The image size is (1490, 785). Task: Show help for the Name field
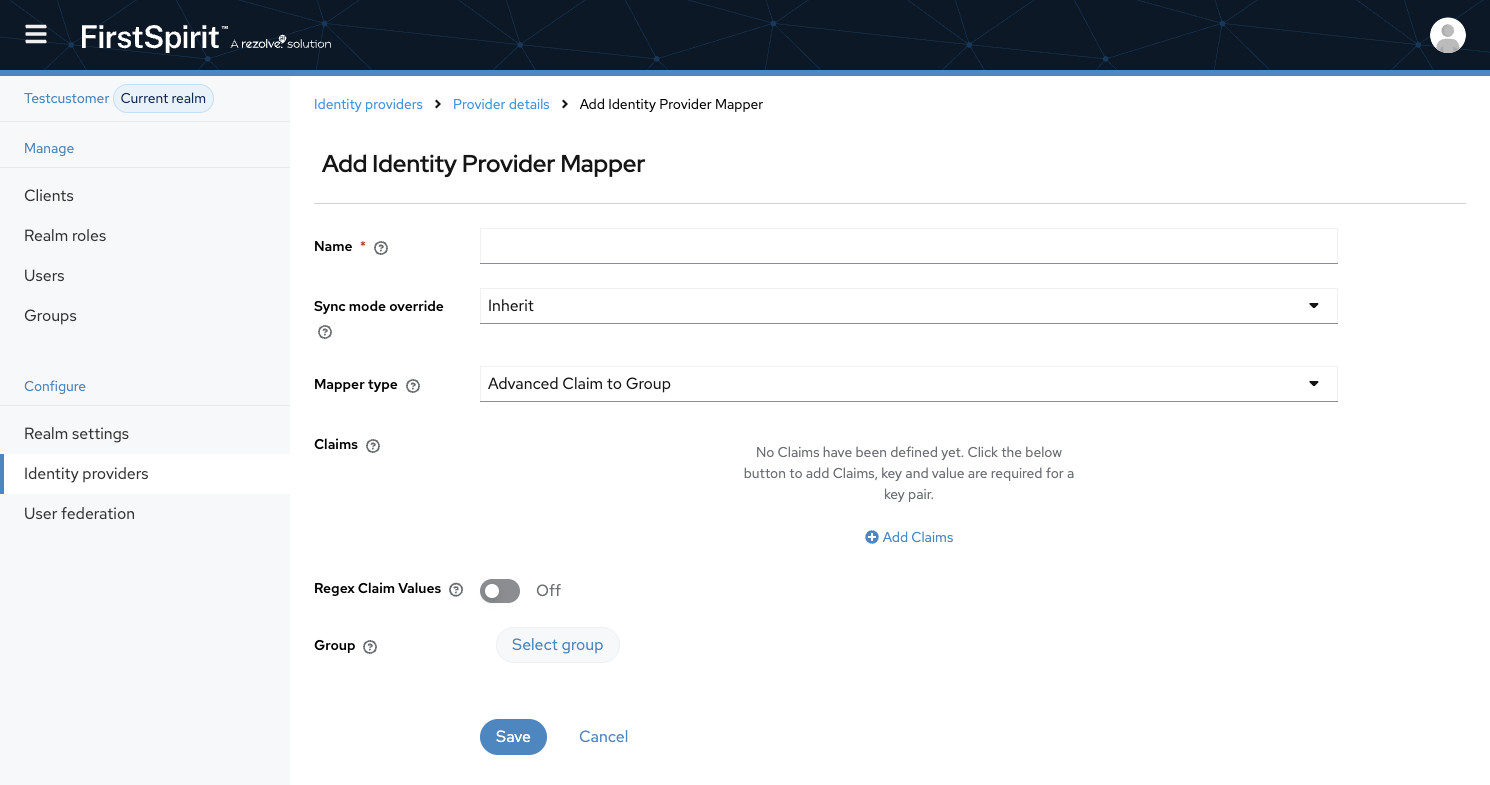[381, 248]
